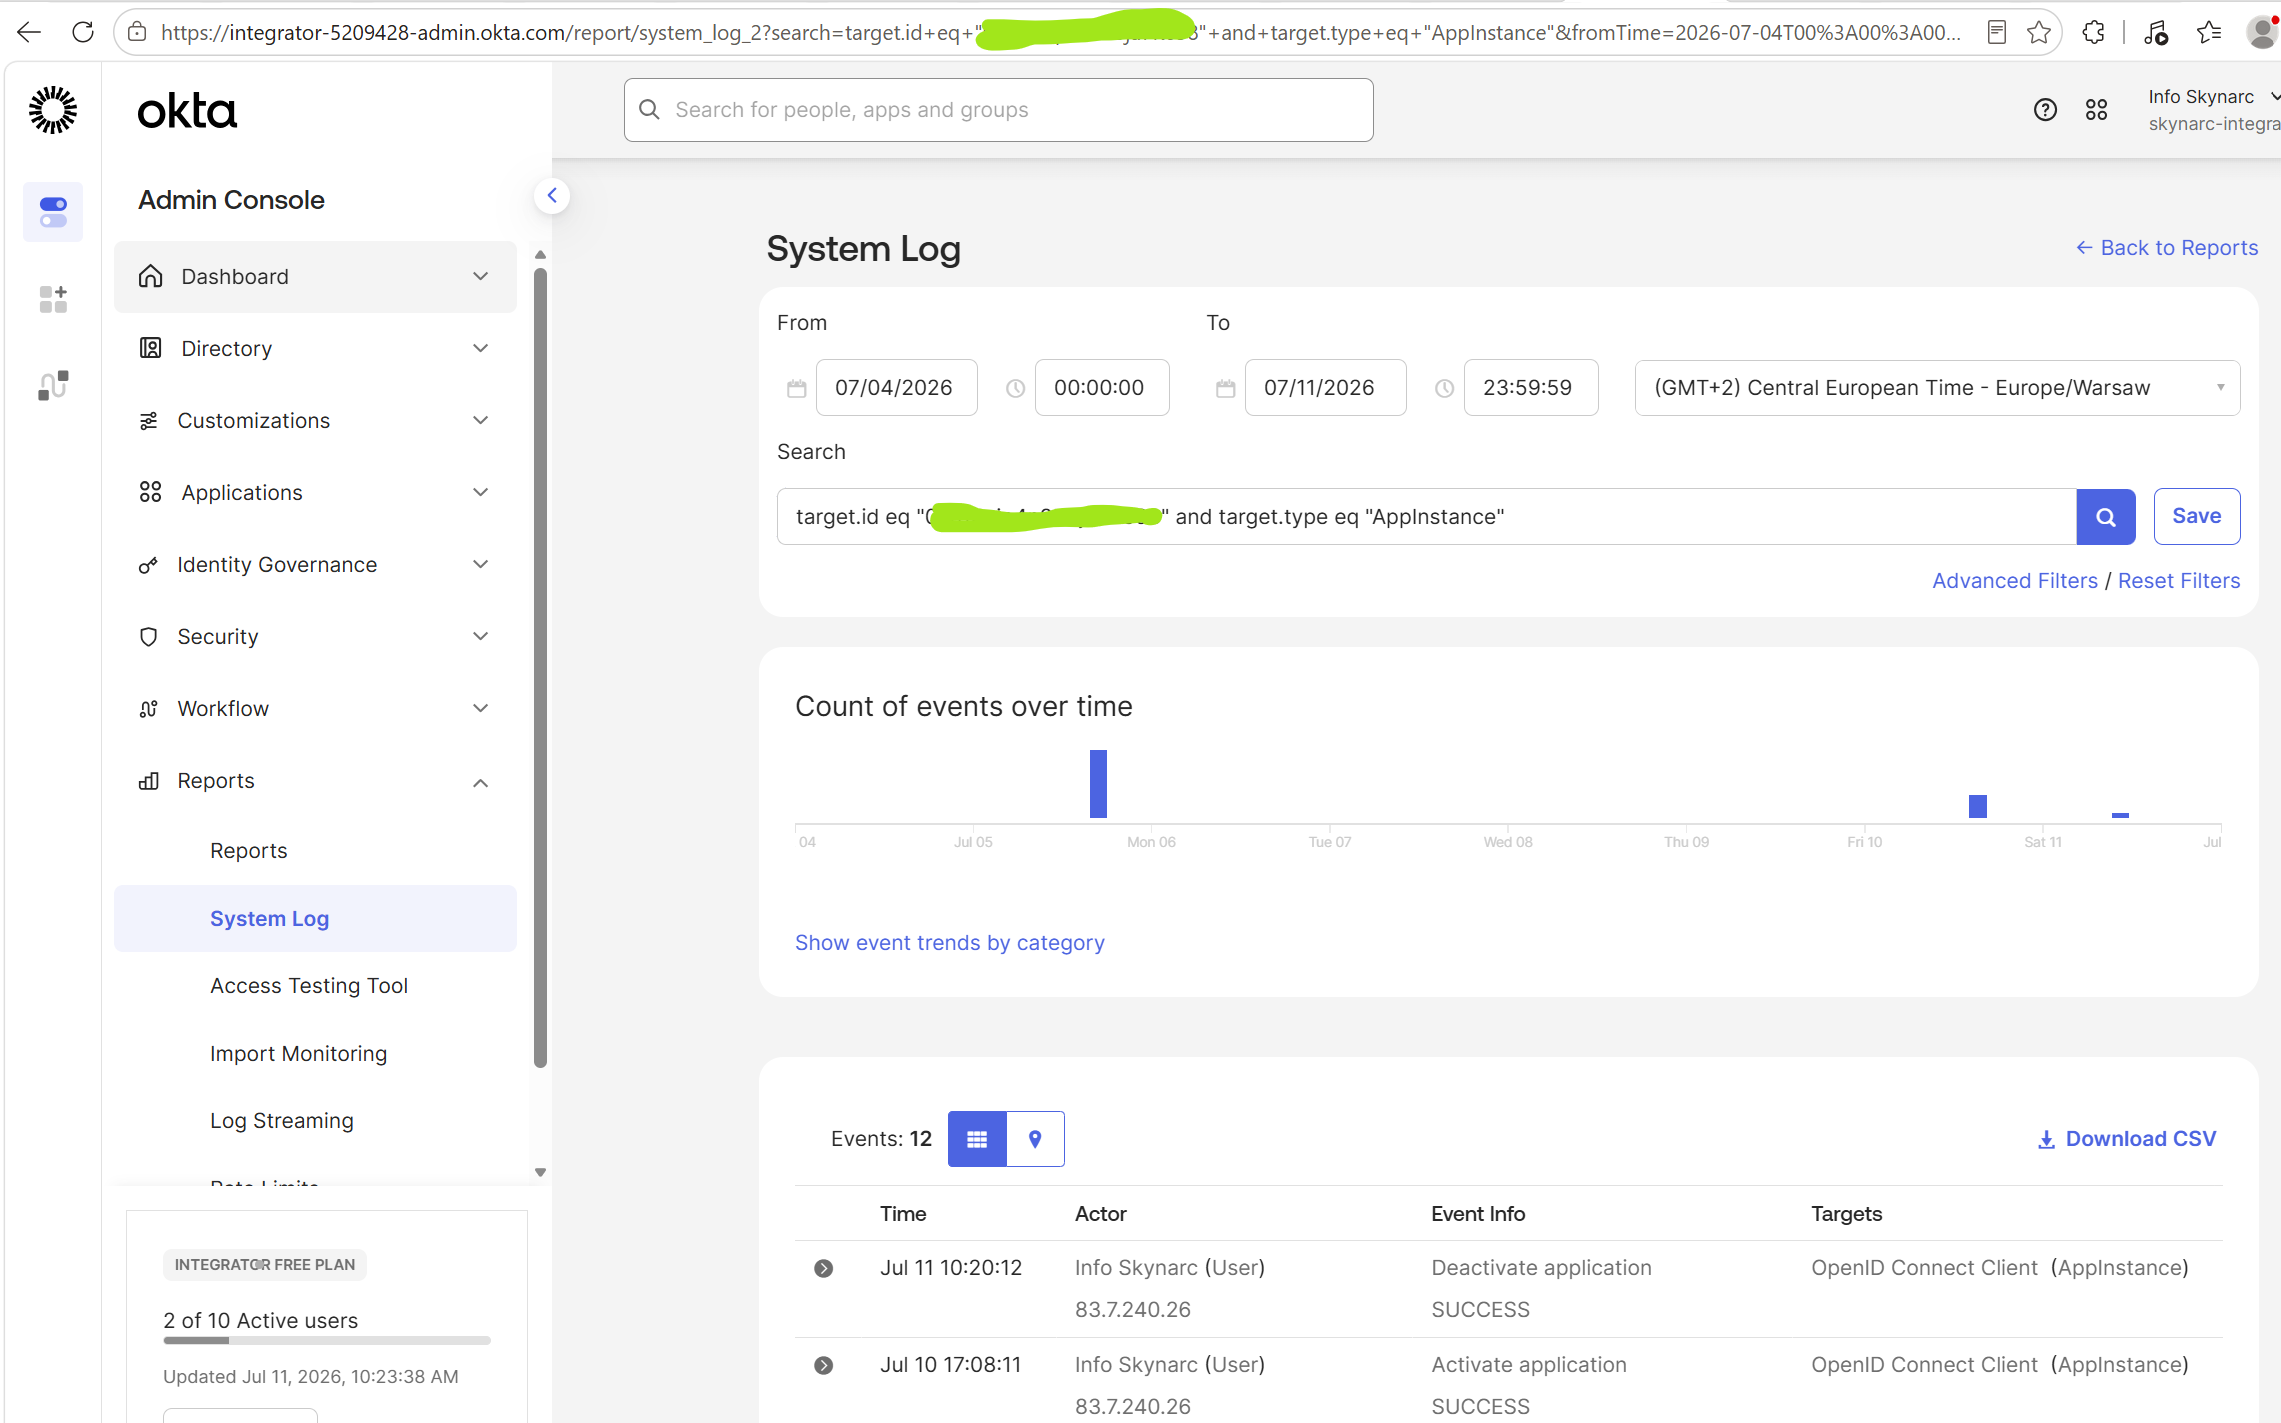This screenshot has height=1423, width=2281.
Task: Expand the Workflow menu
Action: coord(315,709)
